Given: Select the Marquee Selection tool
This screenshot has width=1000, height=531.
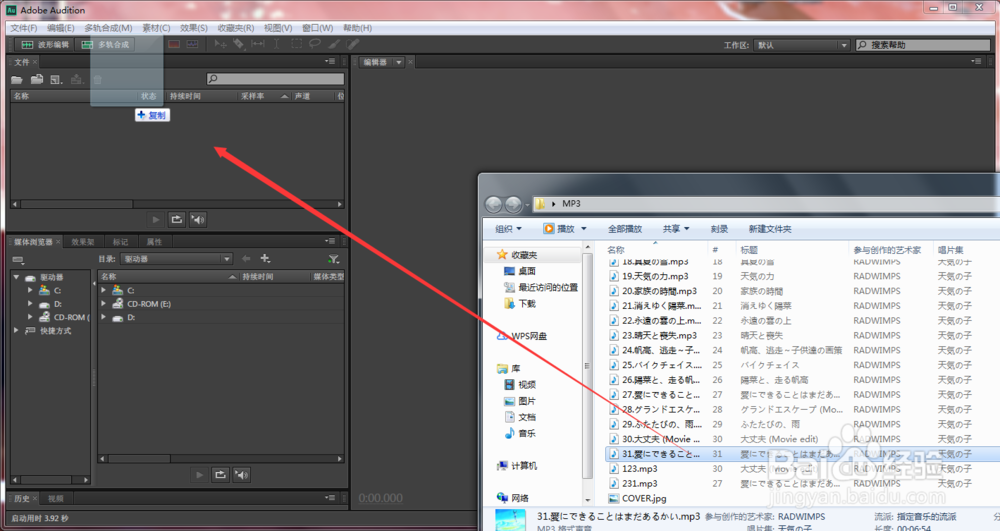Looking at the screenshot, I should point(297,44).
